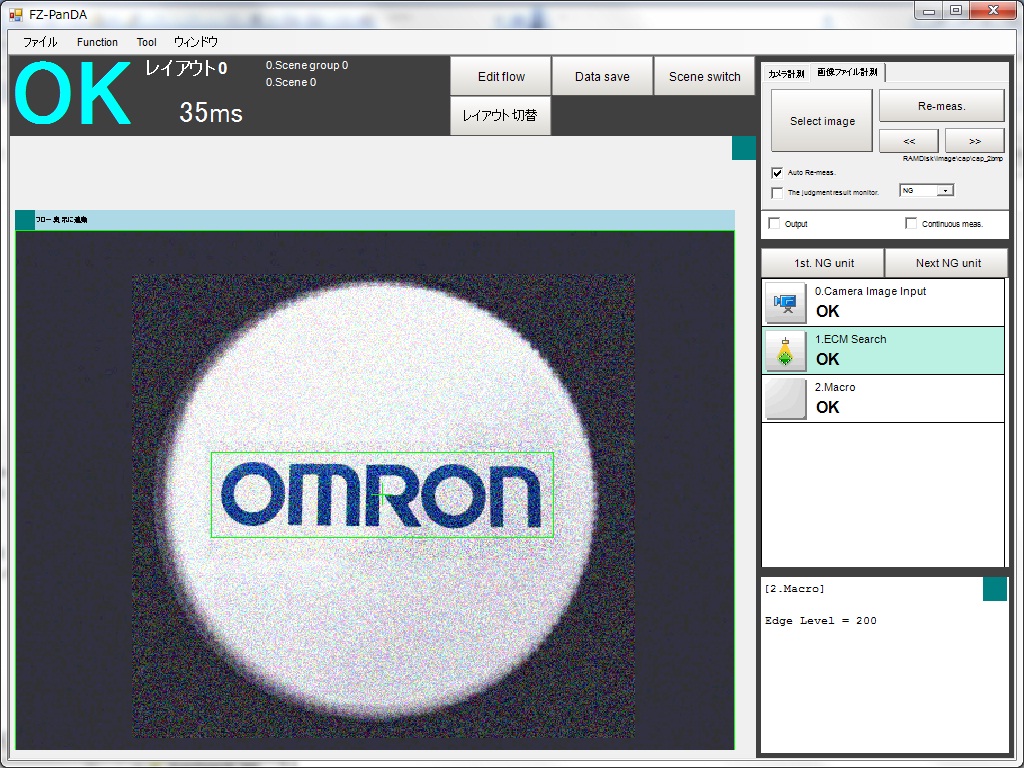This screenshot has width=1024, height=768.
Task: Select the 1.ECM Search row text
Action: (850, 339)
